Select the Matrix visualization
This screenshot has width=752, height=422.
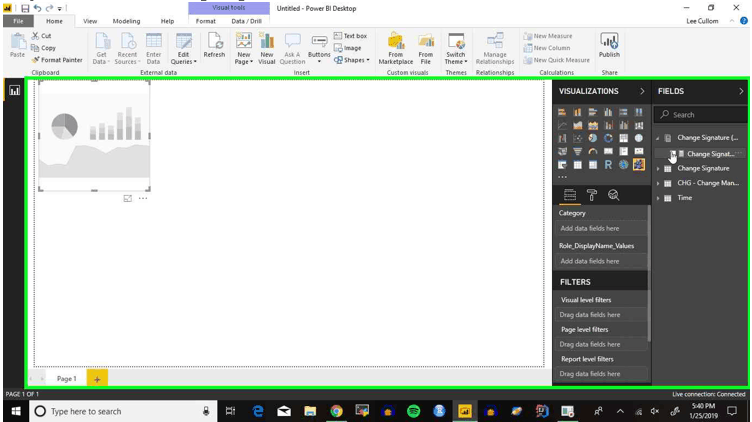pos(593,165)
